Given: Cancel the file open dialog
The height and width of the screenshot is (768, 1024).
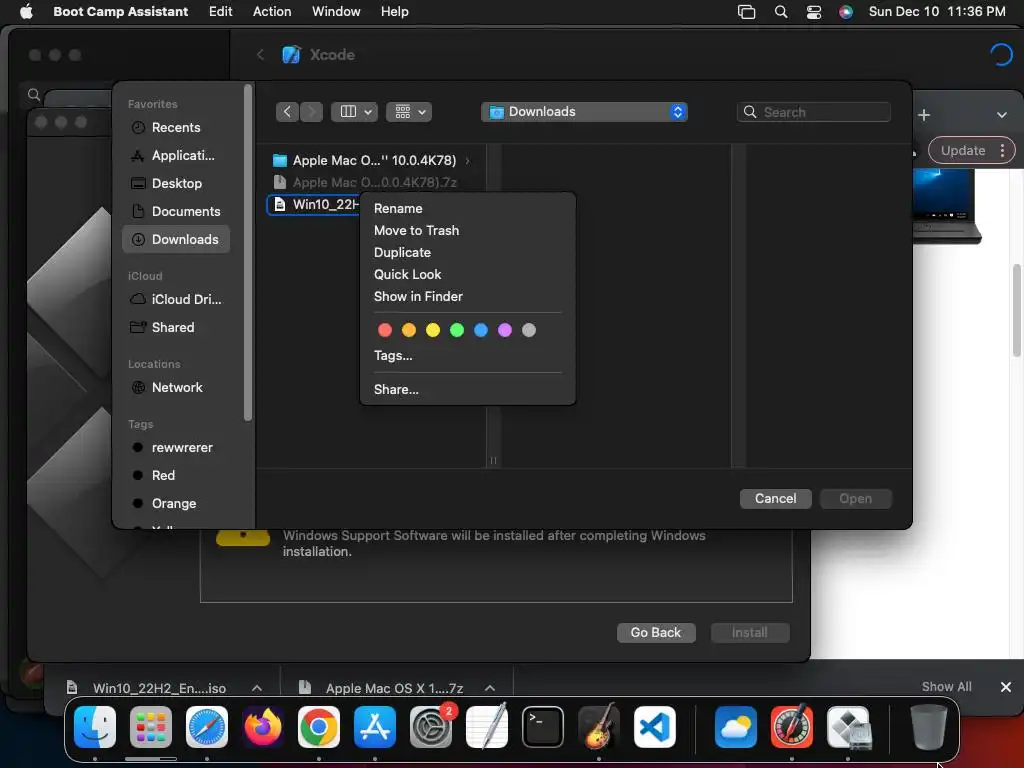Looking at the screenshot, I should [775, 499].
